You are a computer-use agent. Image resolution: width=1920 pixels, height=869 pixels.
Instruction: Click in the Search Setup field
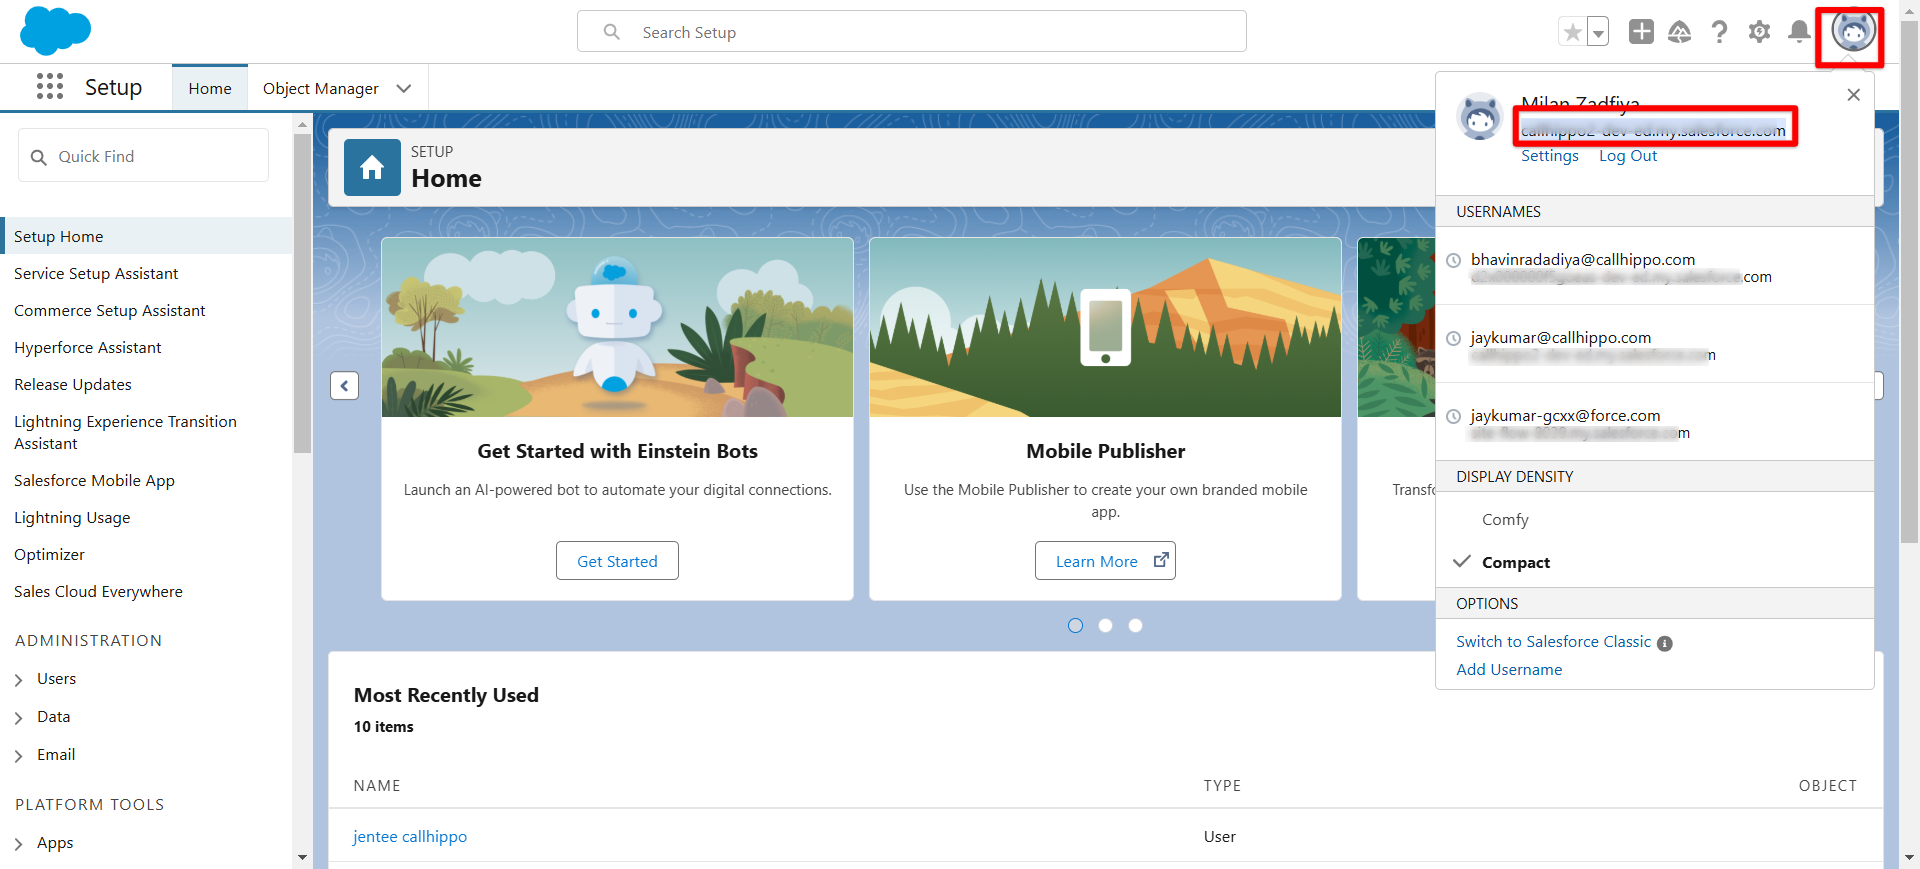point(911,32)
